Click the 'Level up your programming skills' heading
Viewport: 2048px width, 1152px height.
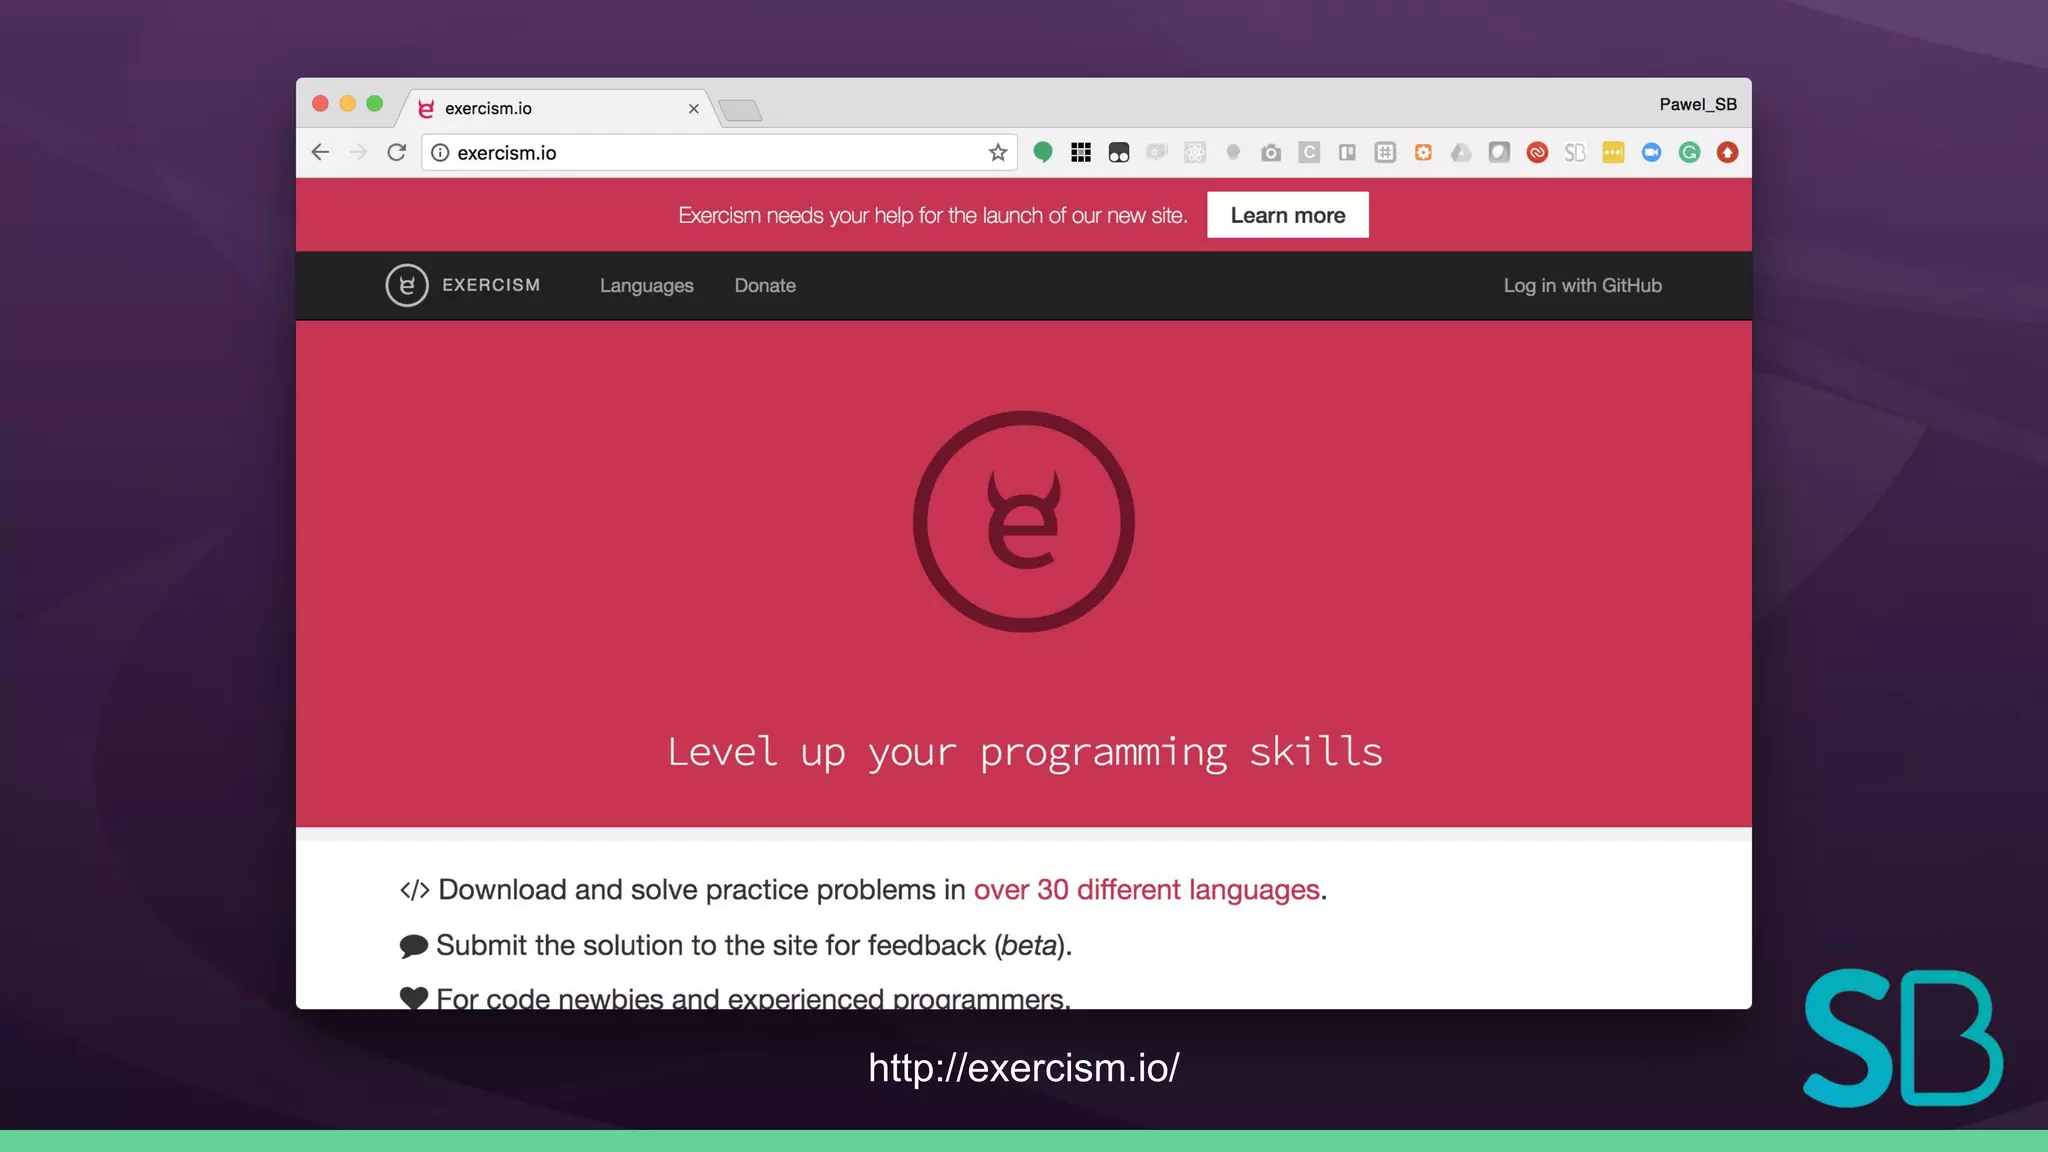coord(1024,751)
